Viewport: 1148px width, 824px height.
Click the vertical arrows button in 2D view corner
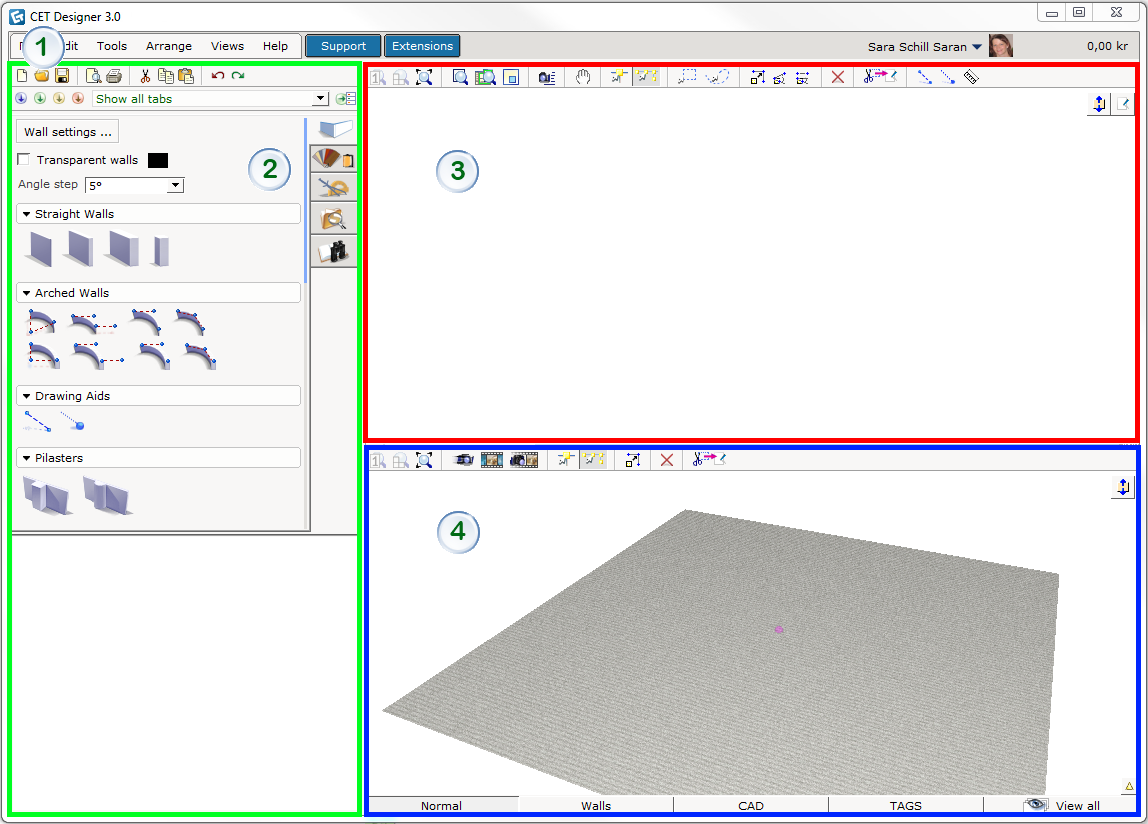1099,104
